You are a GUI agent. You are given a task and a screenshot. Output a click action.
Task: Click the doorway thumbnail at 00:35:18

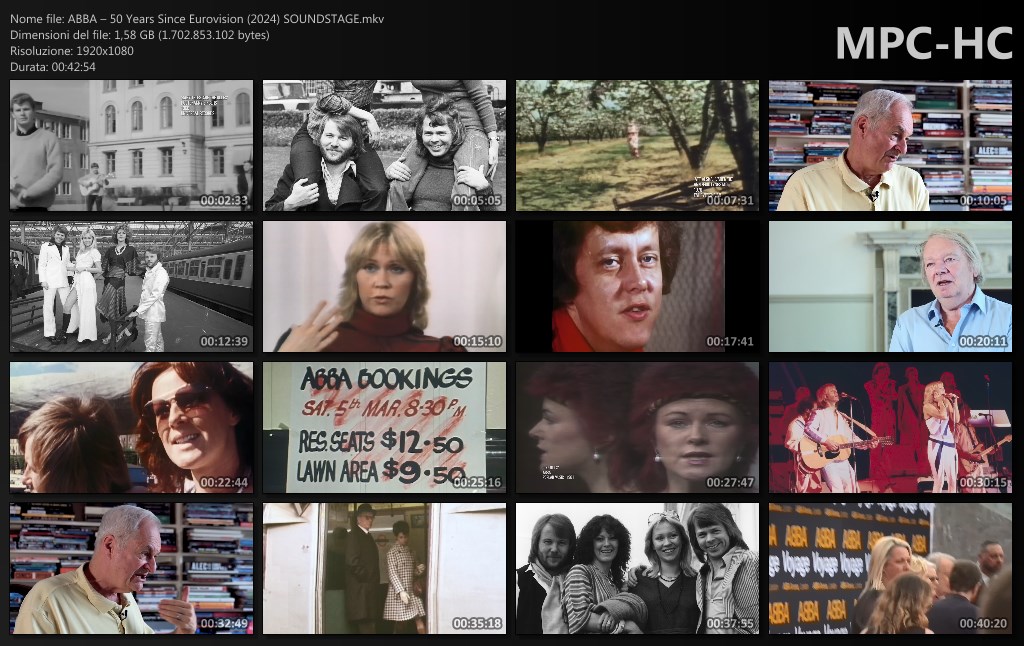point(384,568)
